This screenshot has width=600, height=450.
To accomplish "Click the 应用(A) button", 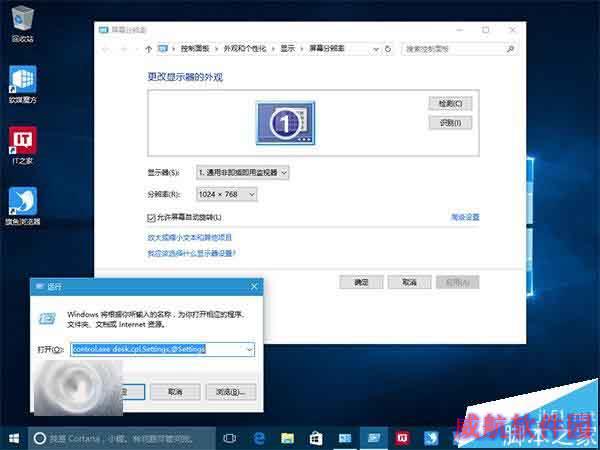I will [458, 282].
